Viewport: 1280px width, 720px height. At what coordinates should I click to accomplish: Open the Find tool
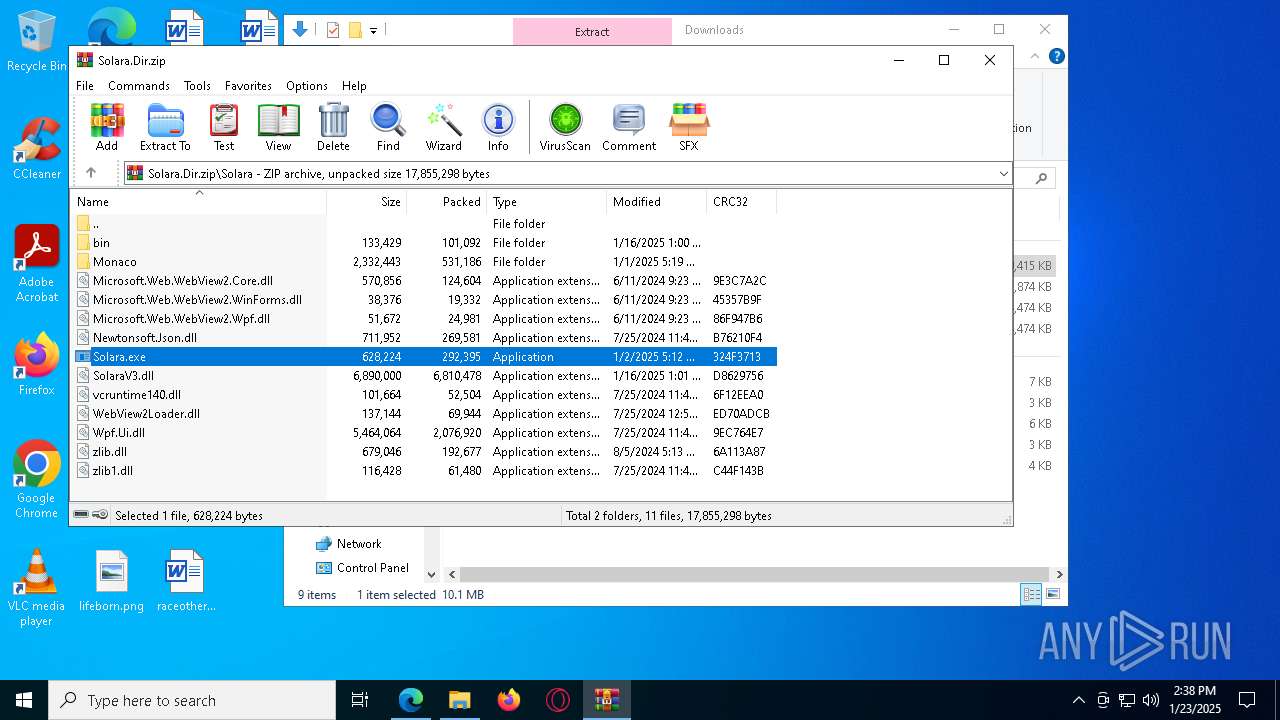tap(388, 128)
